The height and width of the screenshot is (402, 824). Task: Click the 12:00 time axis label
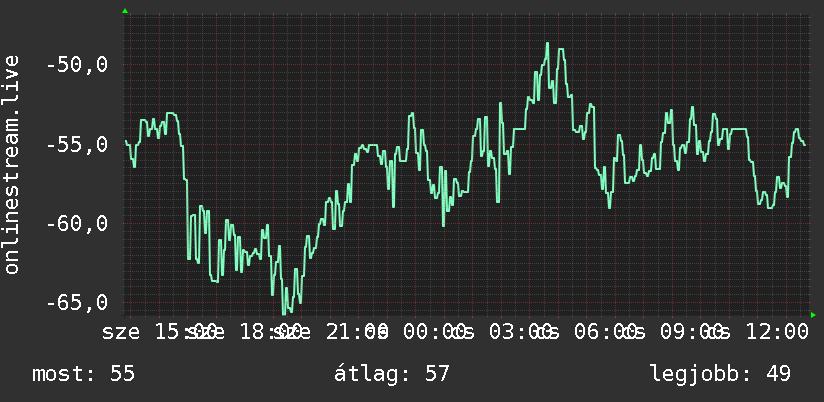[x=778, y=332]
